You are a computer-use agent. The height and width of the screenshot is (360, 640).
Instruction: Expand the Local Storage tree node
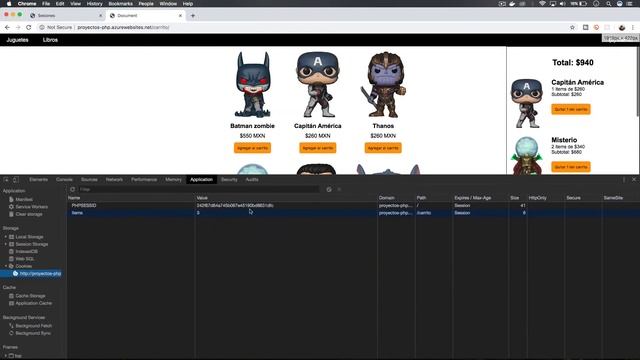6,237
